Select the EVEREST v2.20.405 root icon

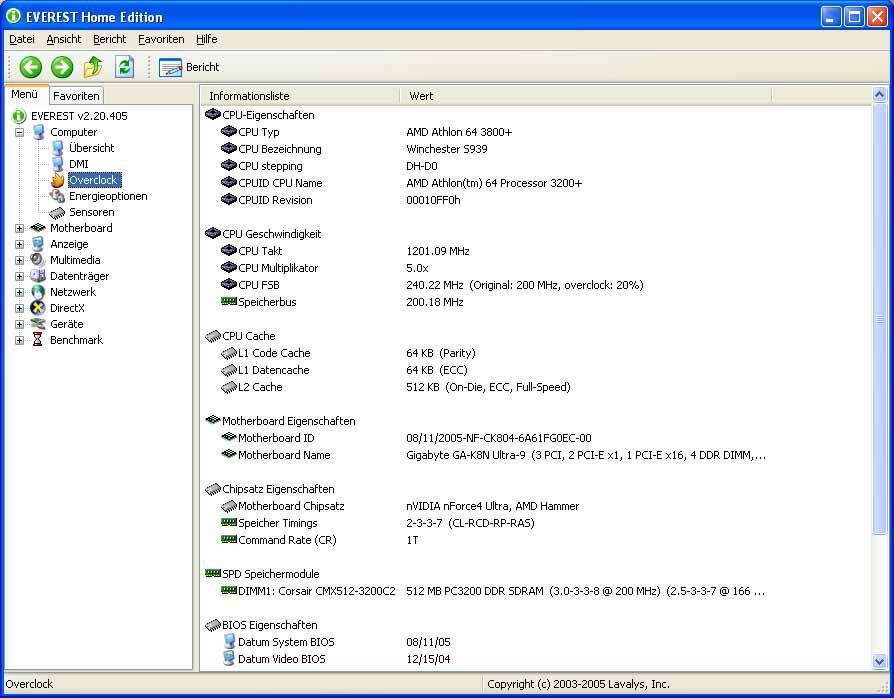pyautogui.click(x=19, y=116)
